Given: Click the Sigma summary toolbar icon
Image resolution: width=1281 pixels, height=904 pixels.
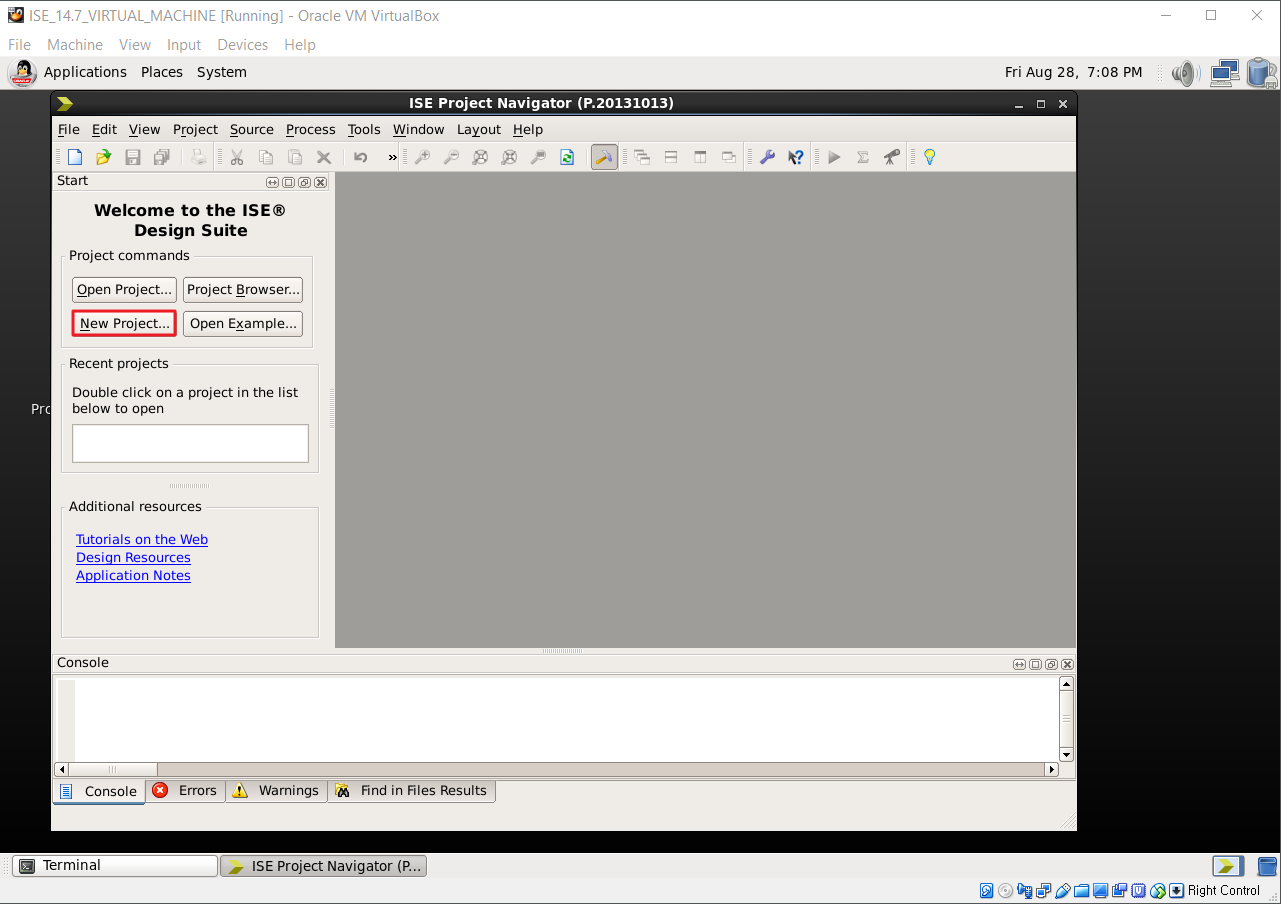Looking at the screenshot, I should (863, 157).
